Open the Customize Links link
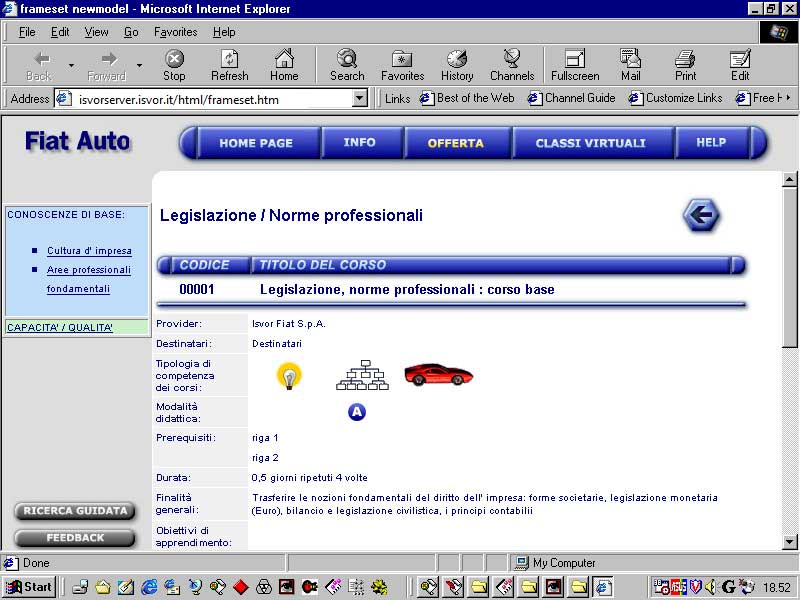Screen dimensions: 800x600 676,97
